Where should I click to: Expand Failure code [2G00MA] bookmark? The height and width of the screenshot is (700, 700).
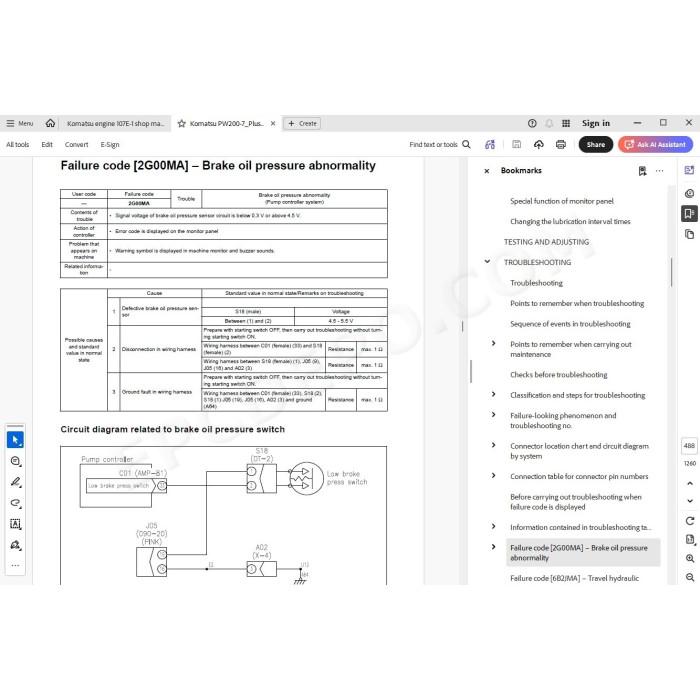pos(493,547)
